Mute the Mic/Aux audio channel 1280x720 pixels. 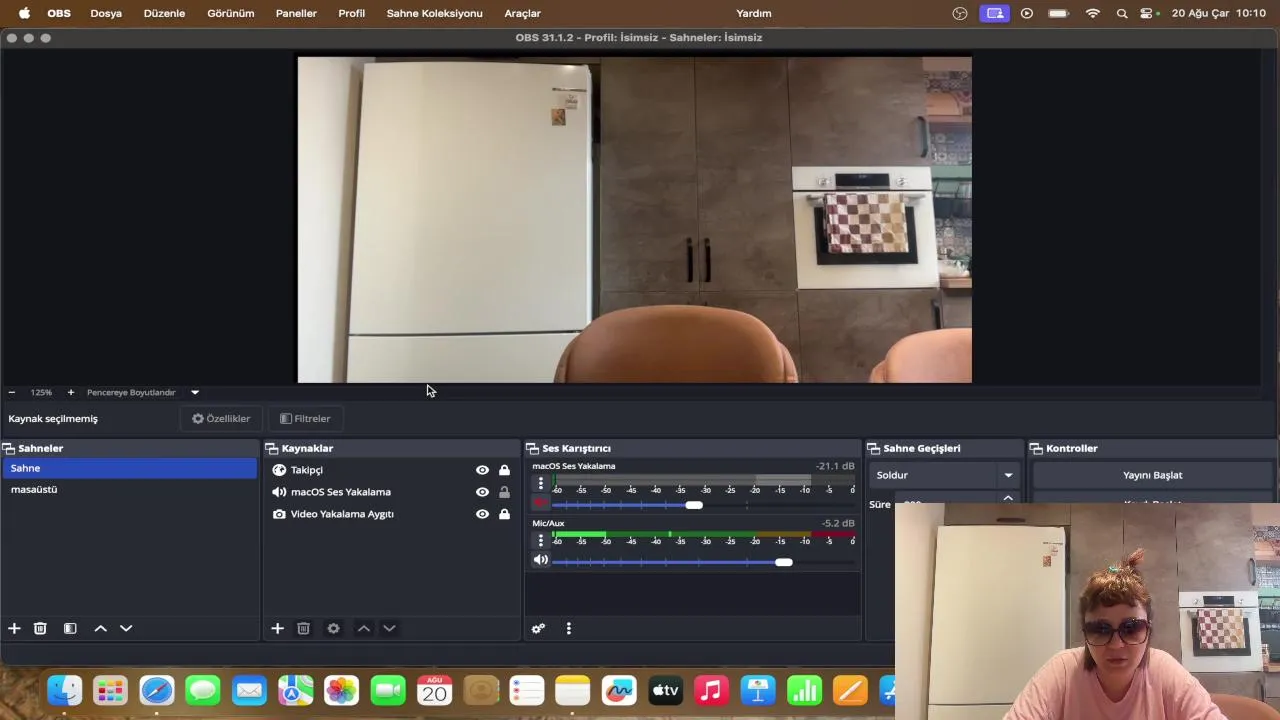pos(541,560)
